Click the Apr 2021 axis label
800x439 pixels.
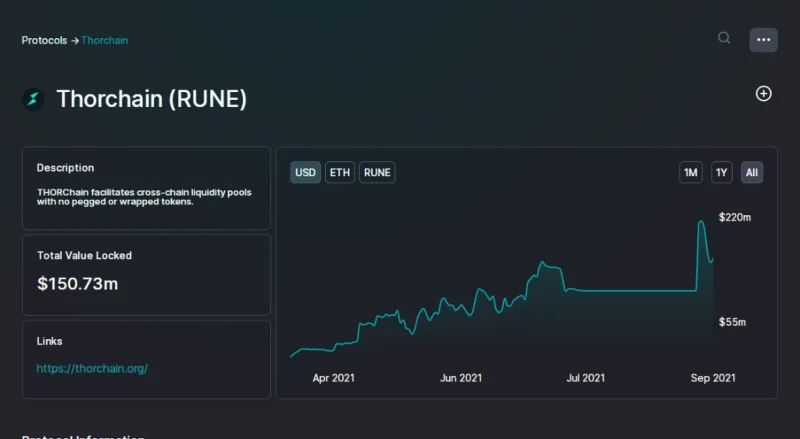(334, 378)
